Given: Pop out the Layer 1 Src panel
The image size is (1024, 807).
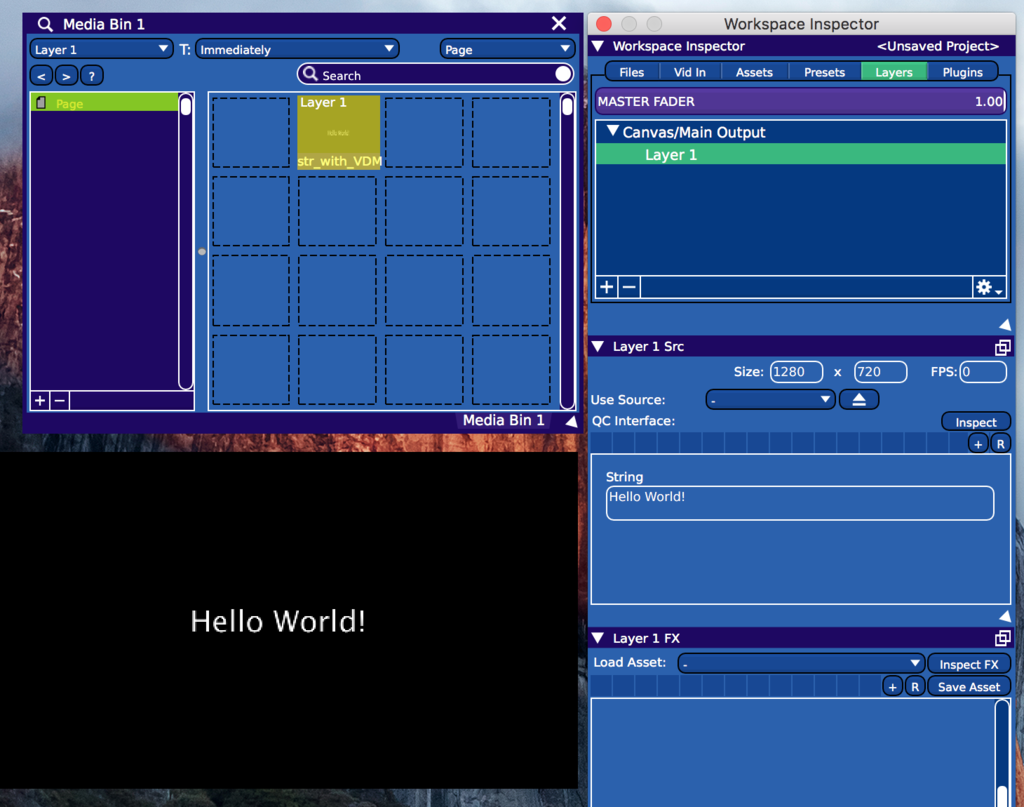Looking at the screenshot, I should [1002, 347].
